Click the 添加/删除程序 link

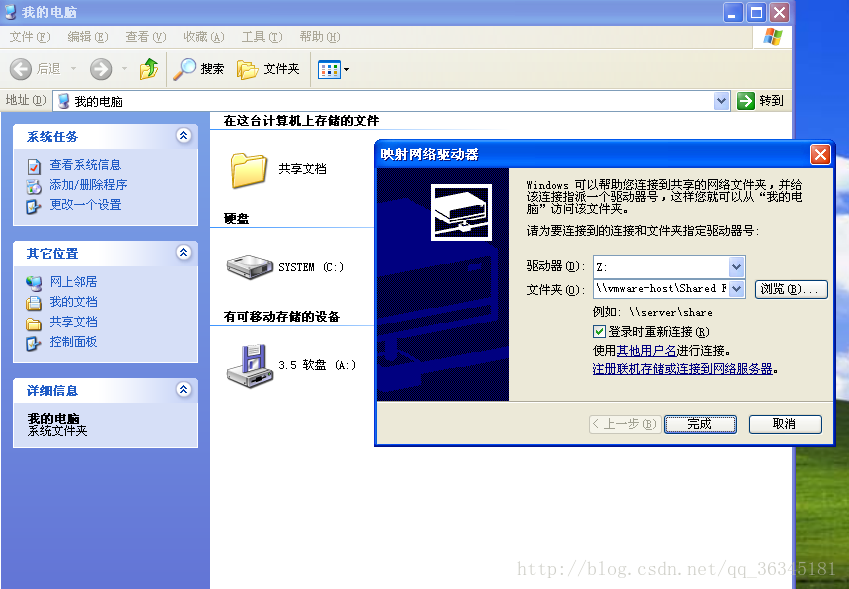click(88, 185)
